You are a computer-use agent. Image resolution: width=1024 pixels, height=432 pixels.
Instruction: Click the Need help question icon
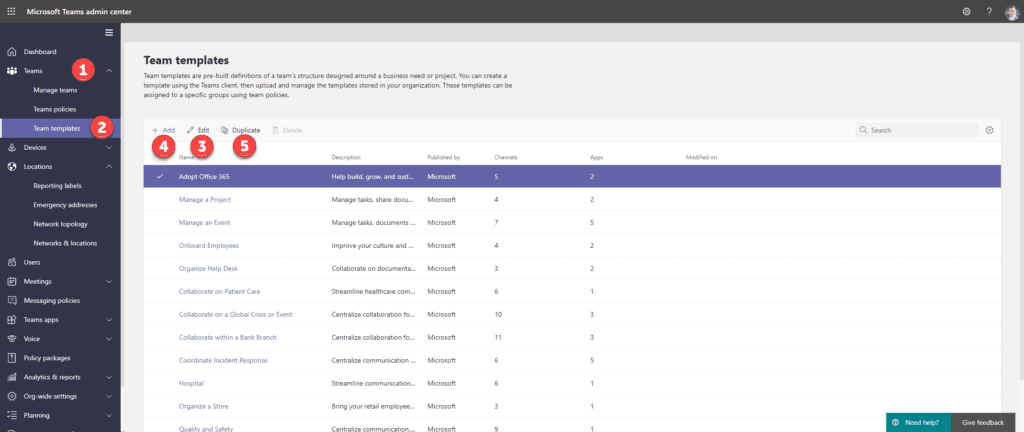(x=896, y=422)
